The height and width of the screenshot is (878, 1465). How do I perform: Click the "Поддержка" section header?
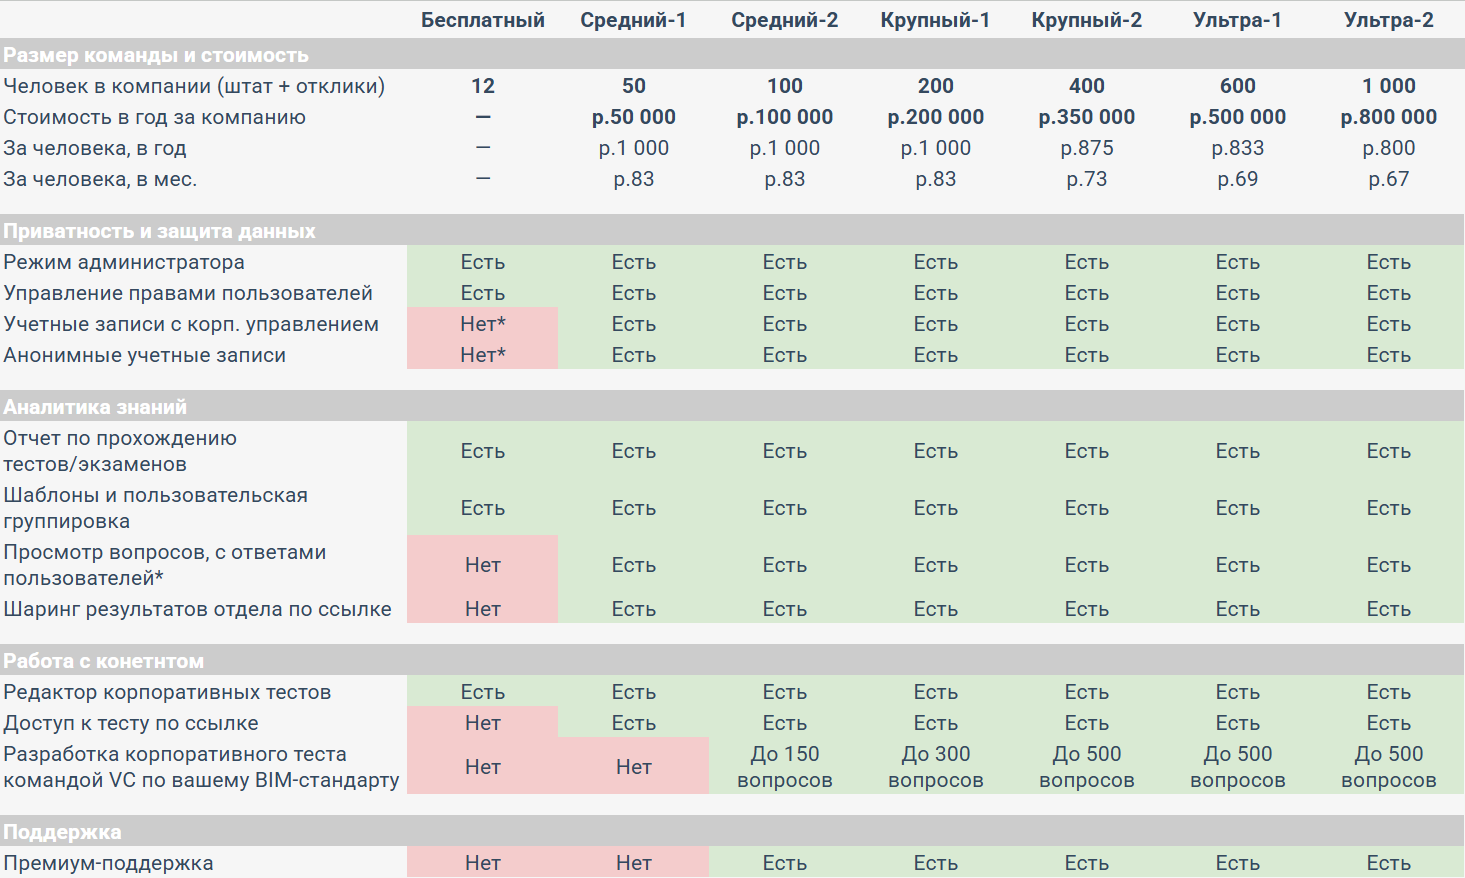(62, 832)
